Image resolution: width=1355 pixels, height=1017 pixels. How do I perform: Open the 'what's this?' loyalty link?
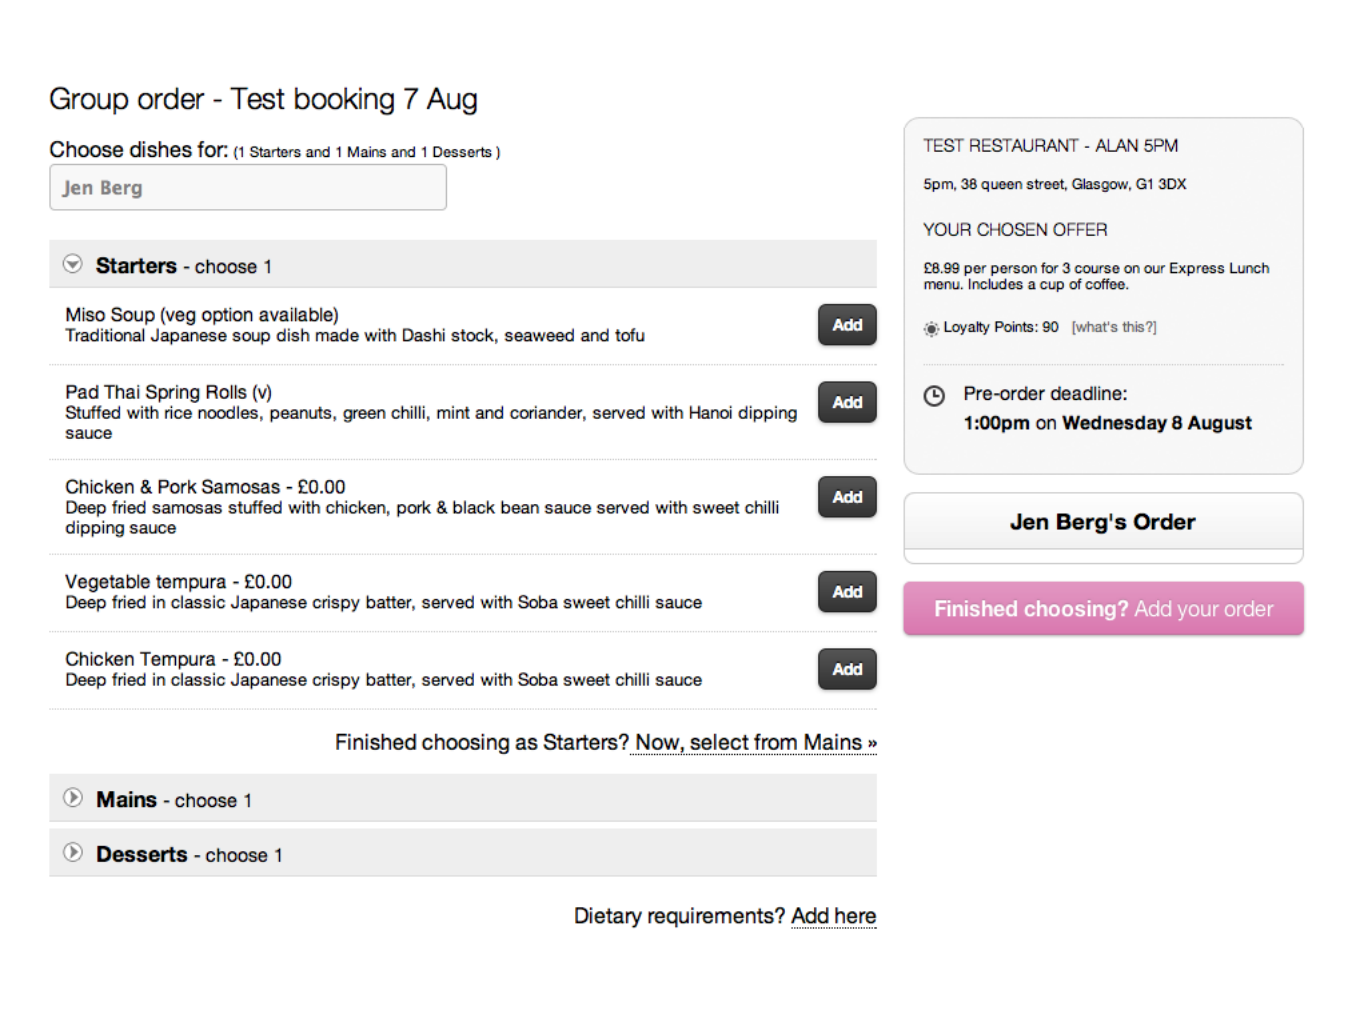(1114, 328)
